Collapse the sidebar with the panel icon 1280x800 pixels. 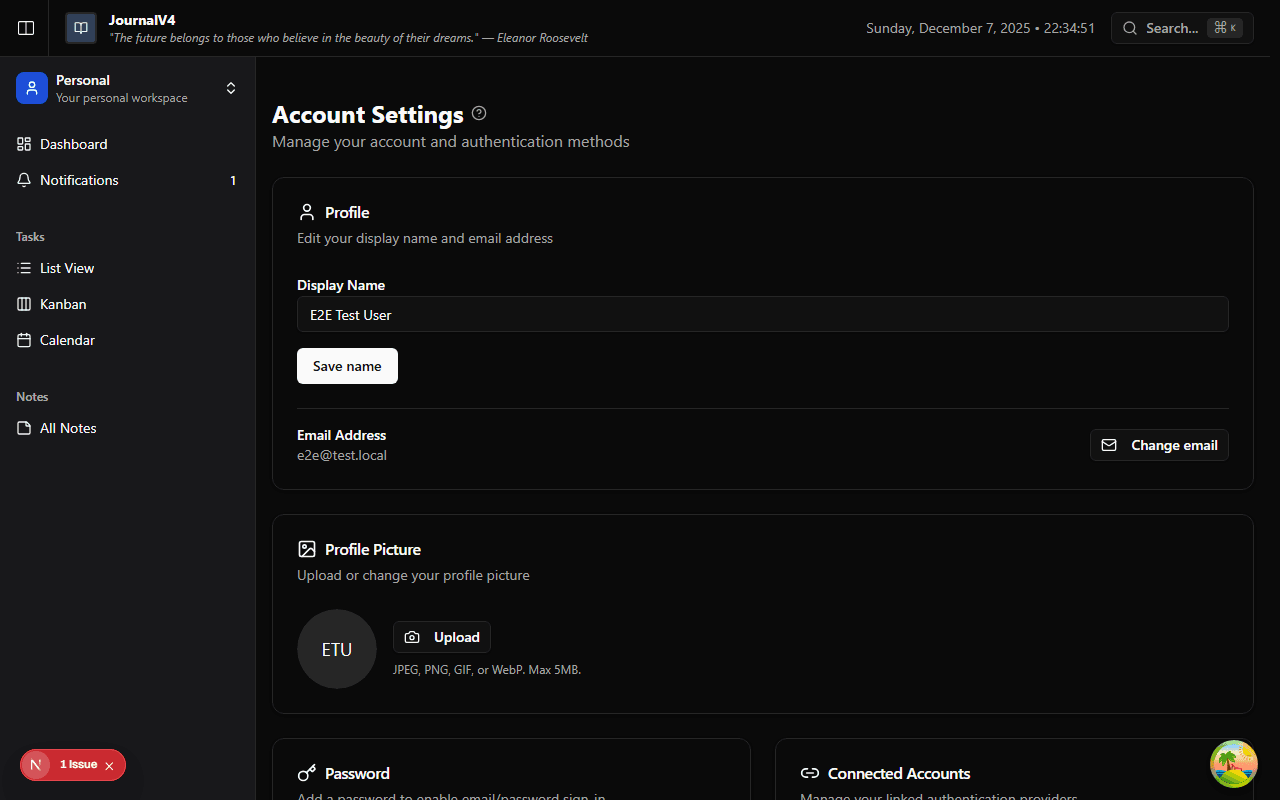point(25,28)
